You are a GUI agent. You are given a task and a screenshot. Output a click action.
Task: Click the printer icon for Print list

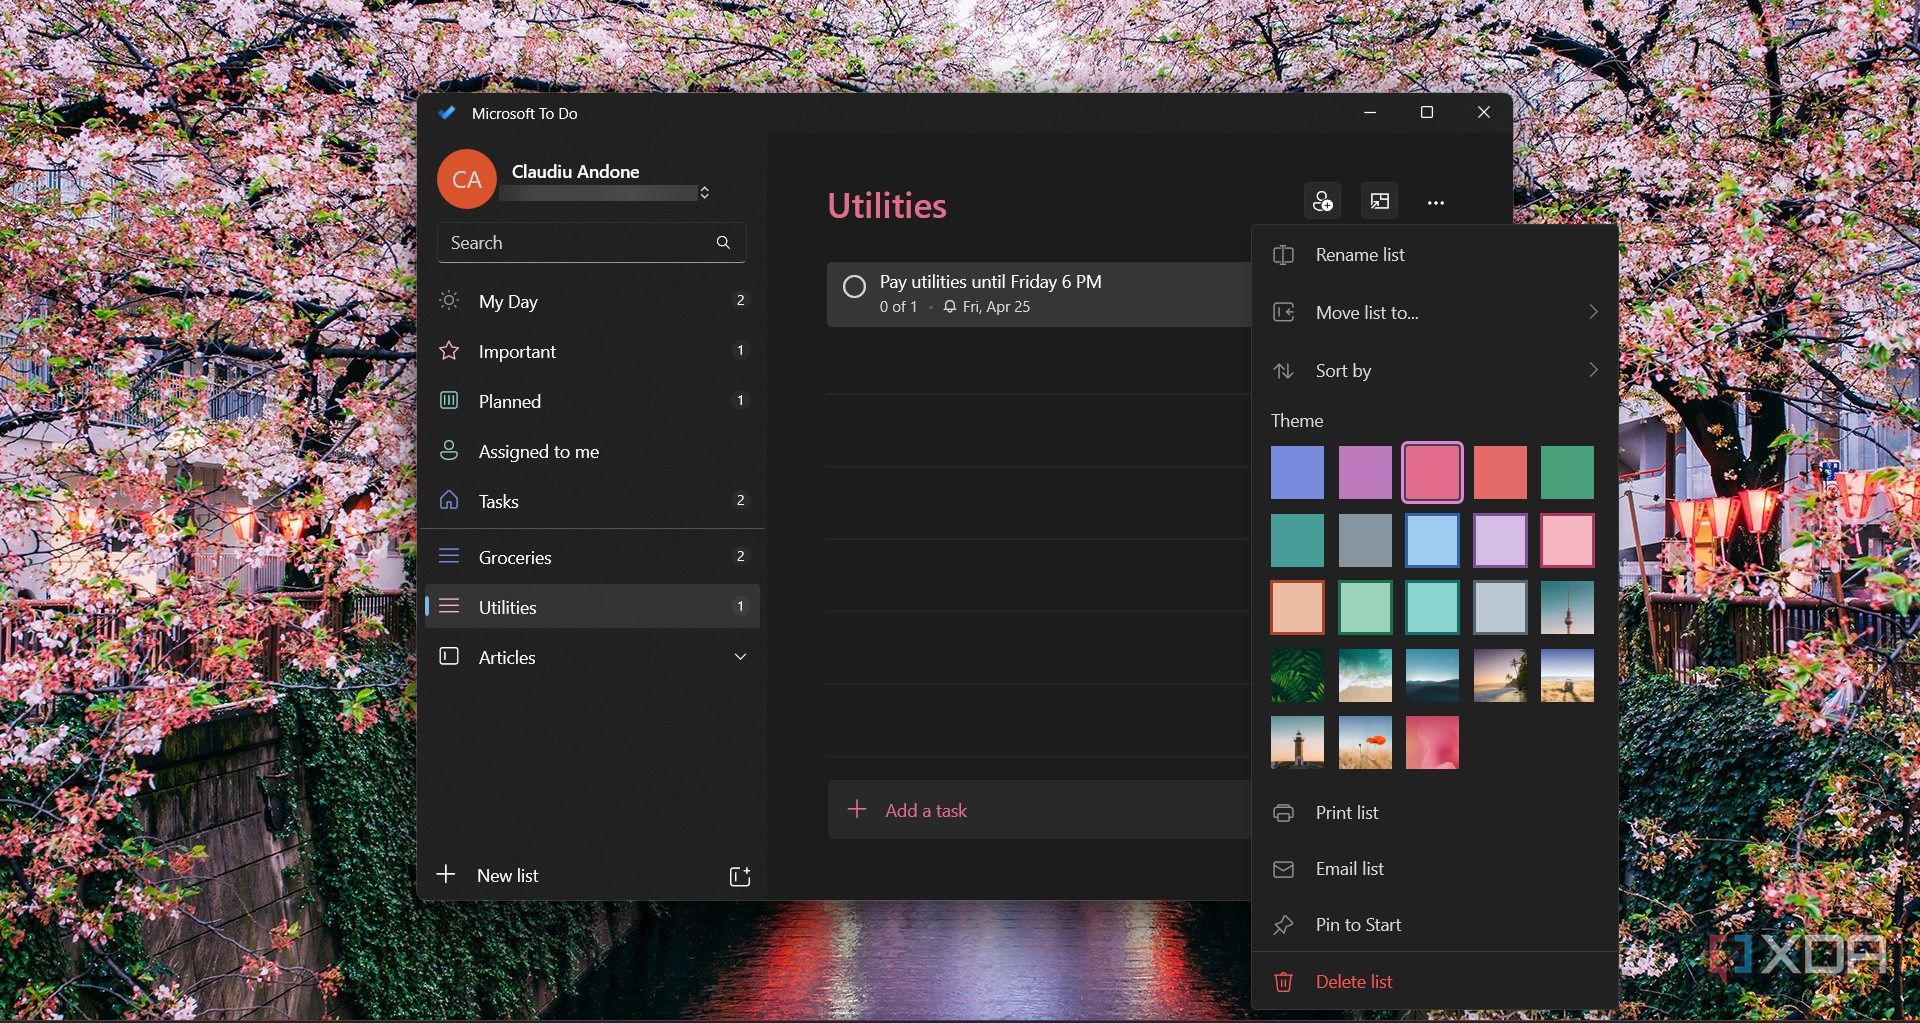(x=1283, y=813)
